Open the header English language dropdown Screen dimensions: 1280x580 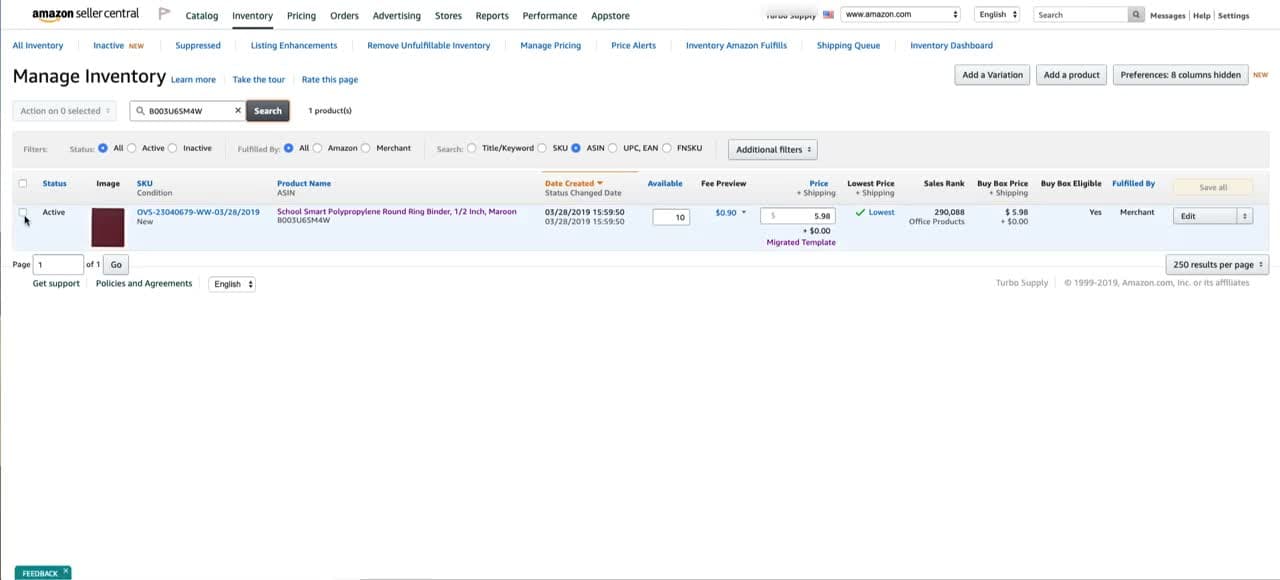997,15
